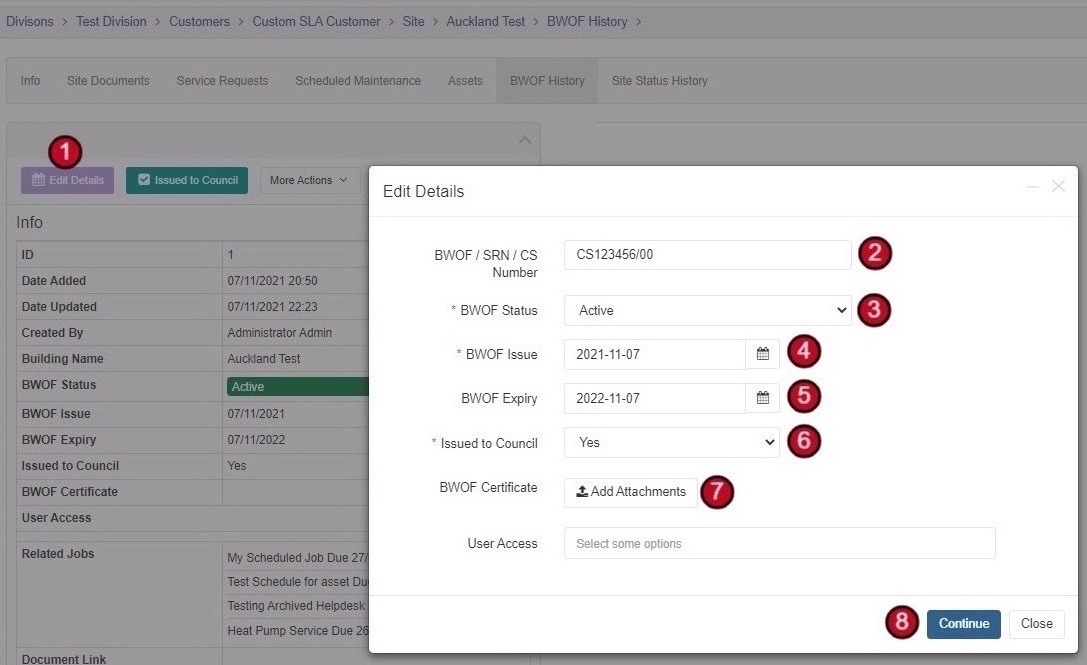Open the BWOF Expiry calendar picker
The image size is (1087, 665).
[x=763, y=398]
